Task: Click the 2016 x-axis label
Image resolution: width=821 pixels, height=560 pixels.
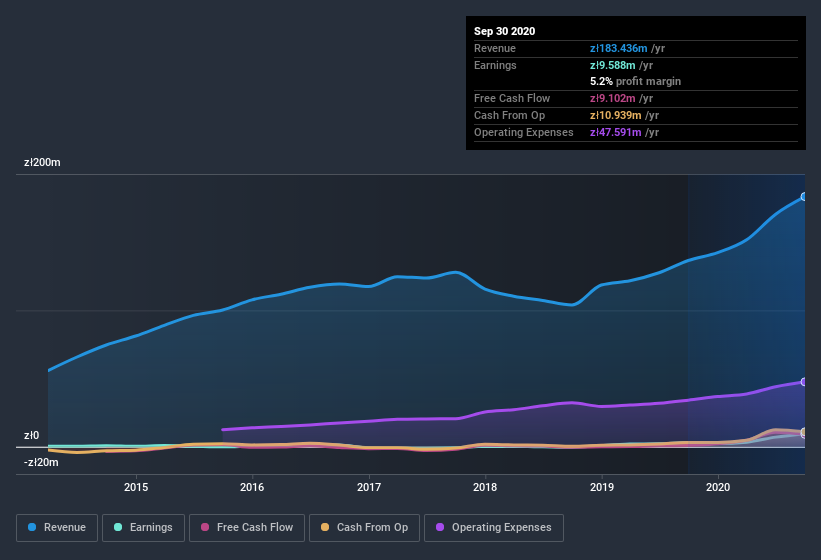Action: pyautogui.click(x=252, y=487)
